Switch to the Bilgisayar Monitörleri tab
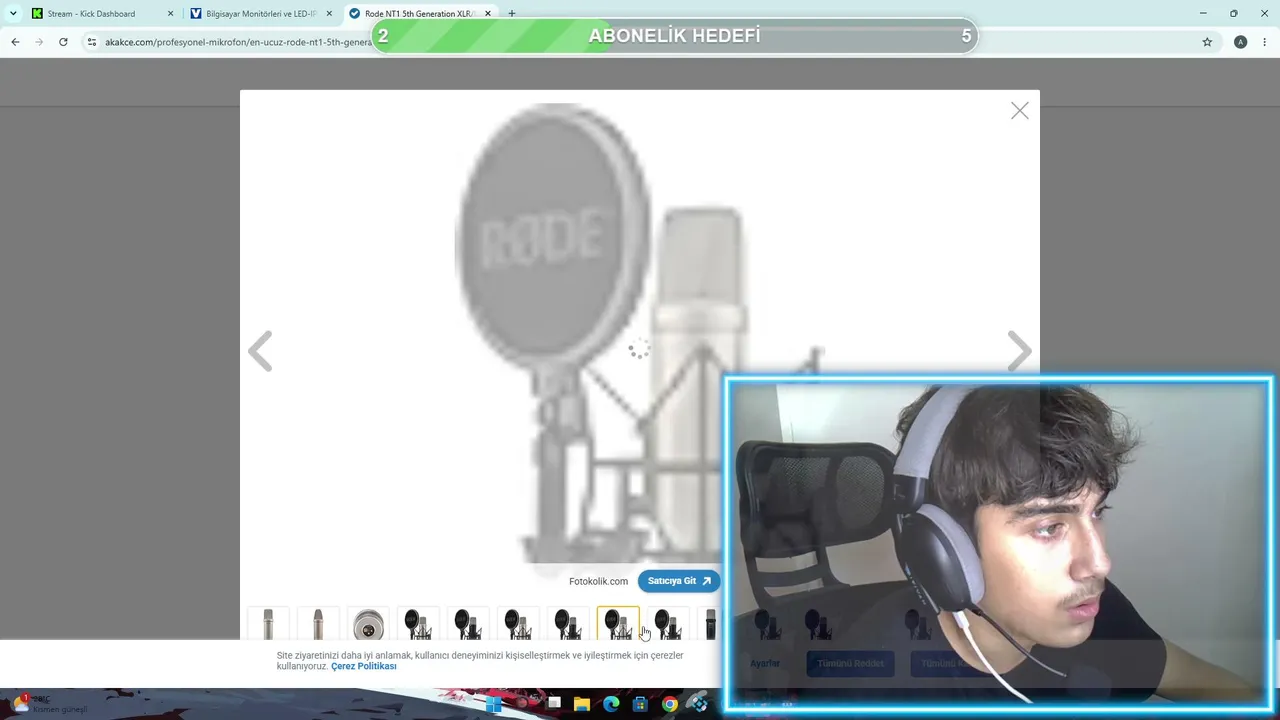Screen dimensions: 1280x720 click(x=261, y=14)
